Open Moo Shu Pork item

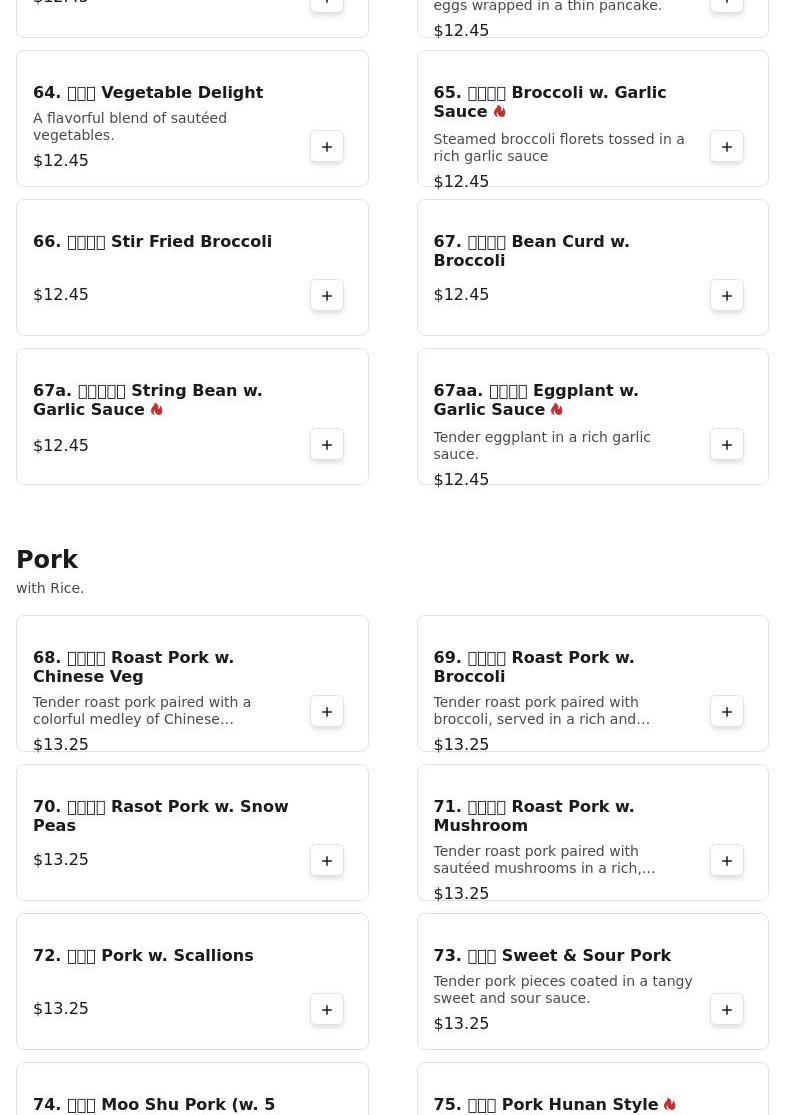[154, 1104]
